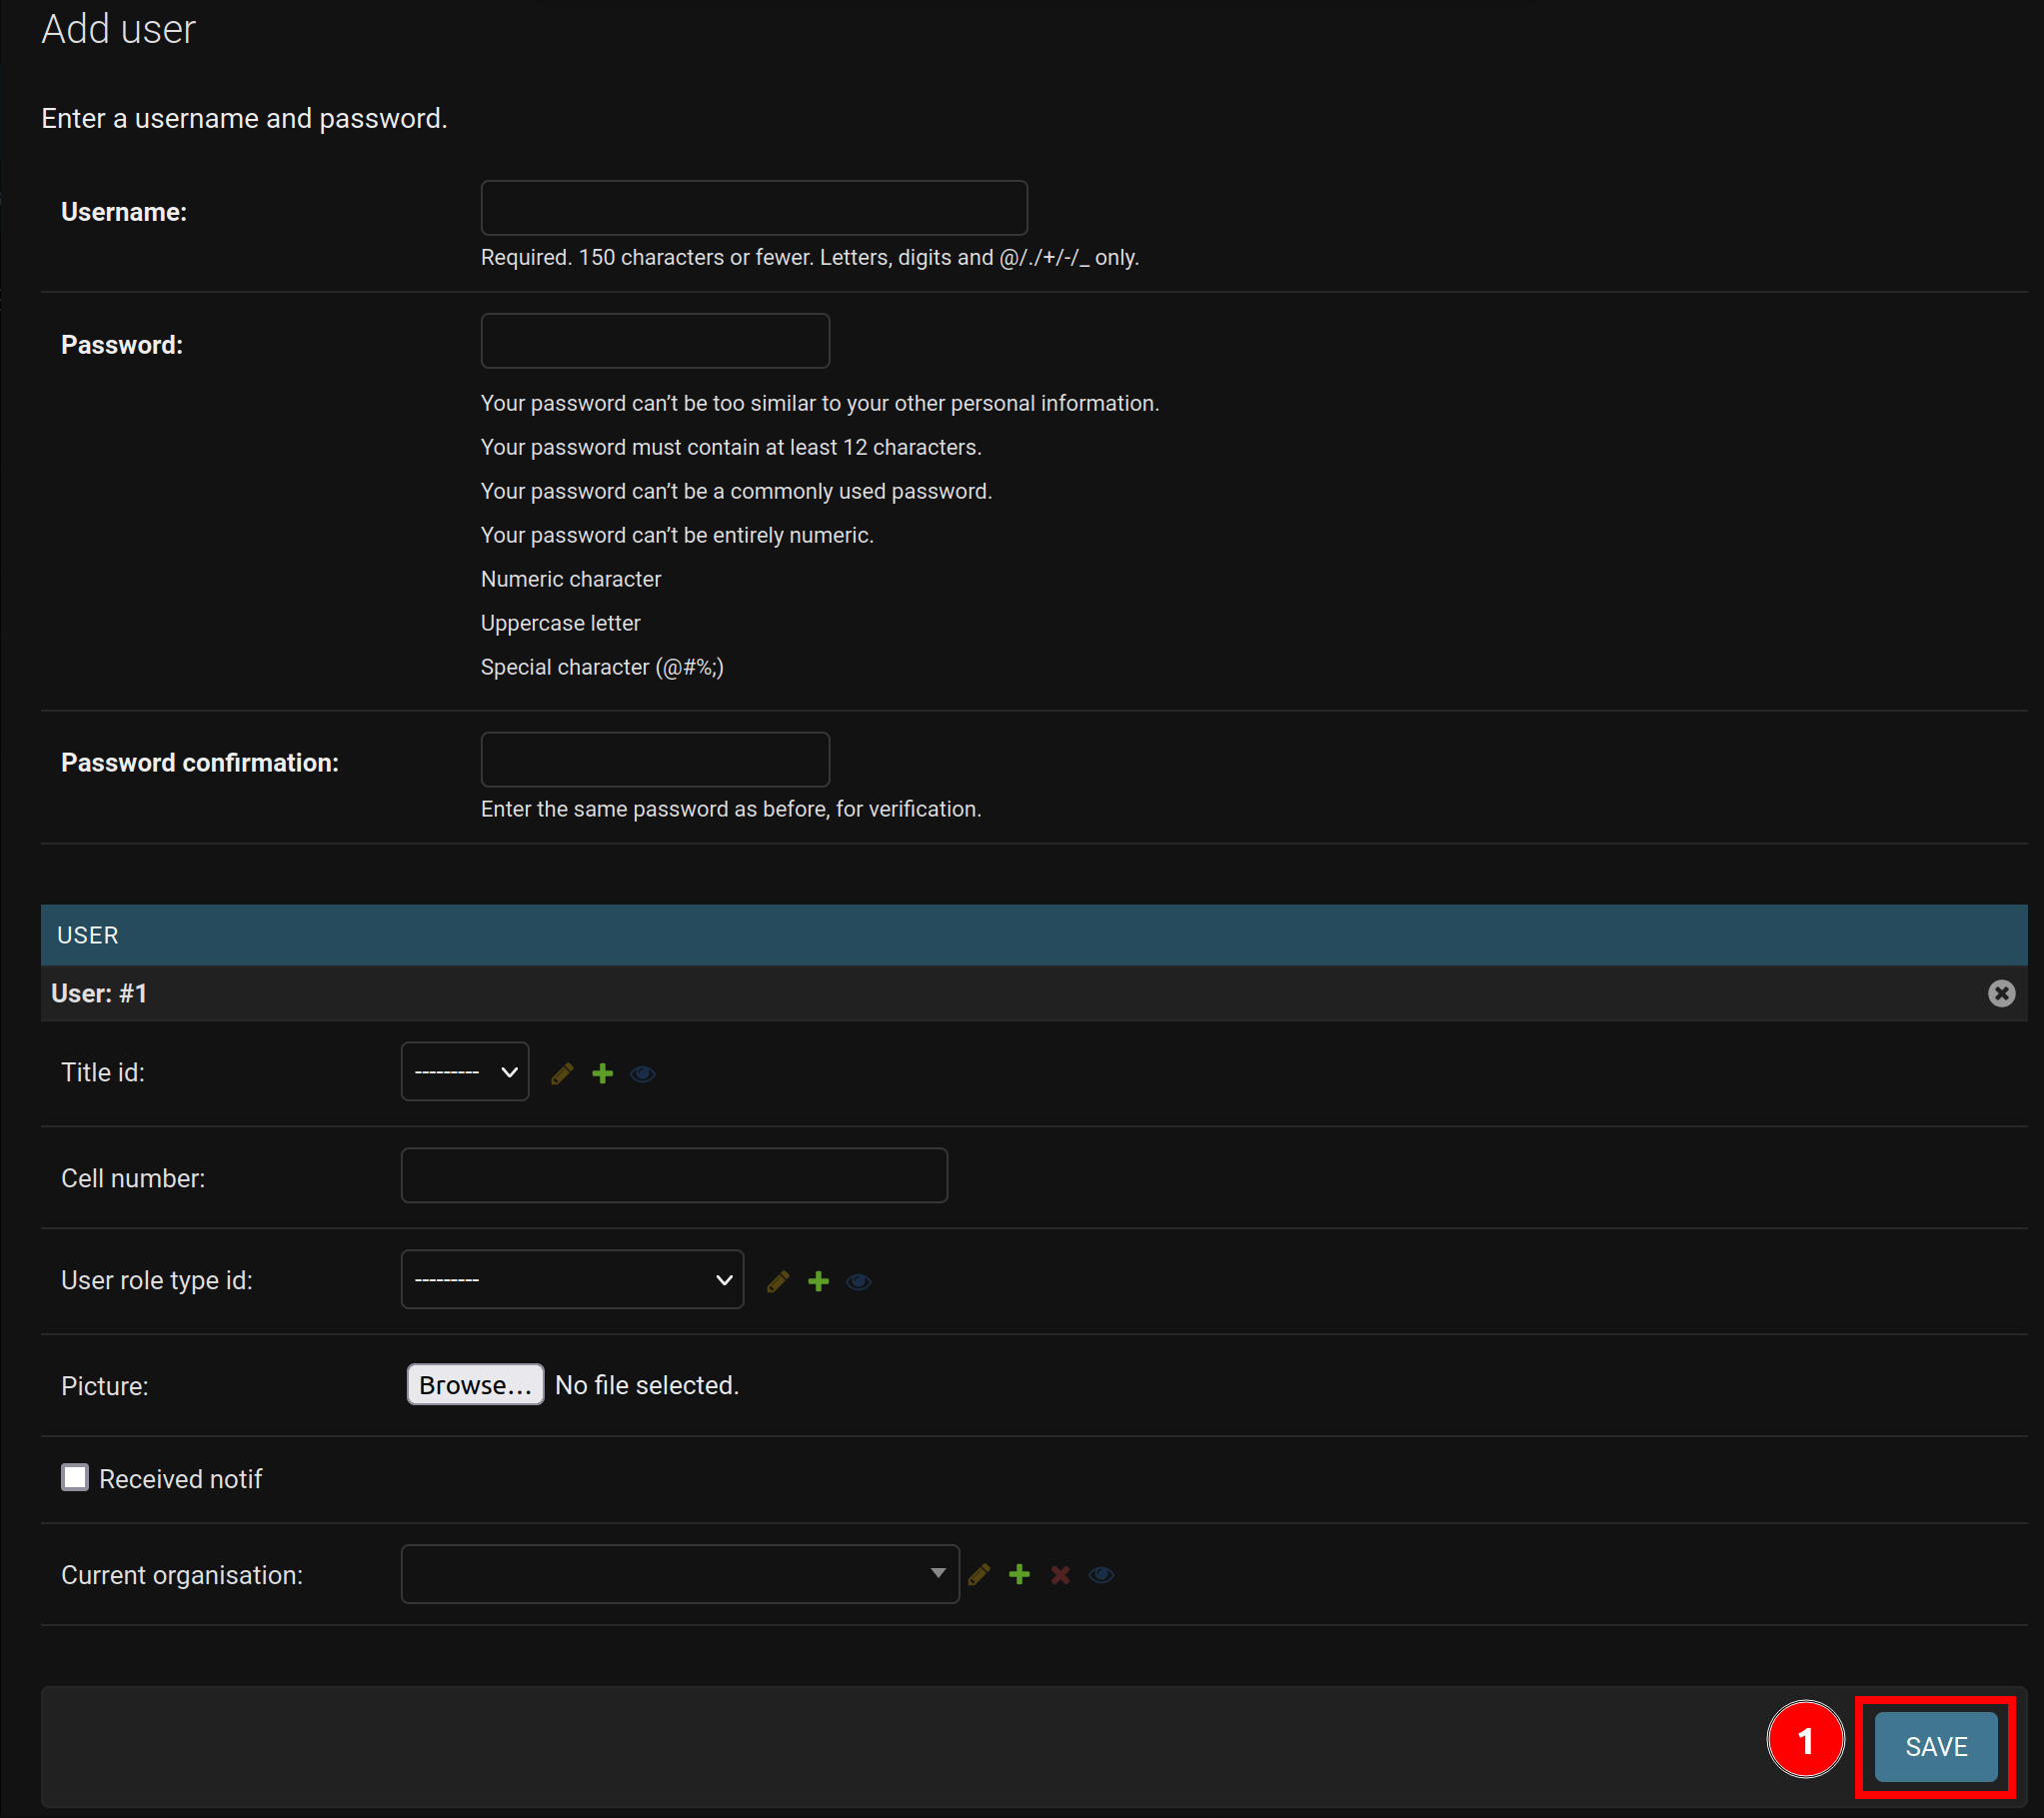Click 'No file selected.' text
Image resolution: width=2044 pixels, height=1818 pixels.
[x=647, y=1385]
